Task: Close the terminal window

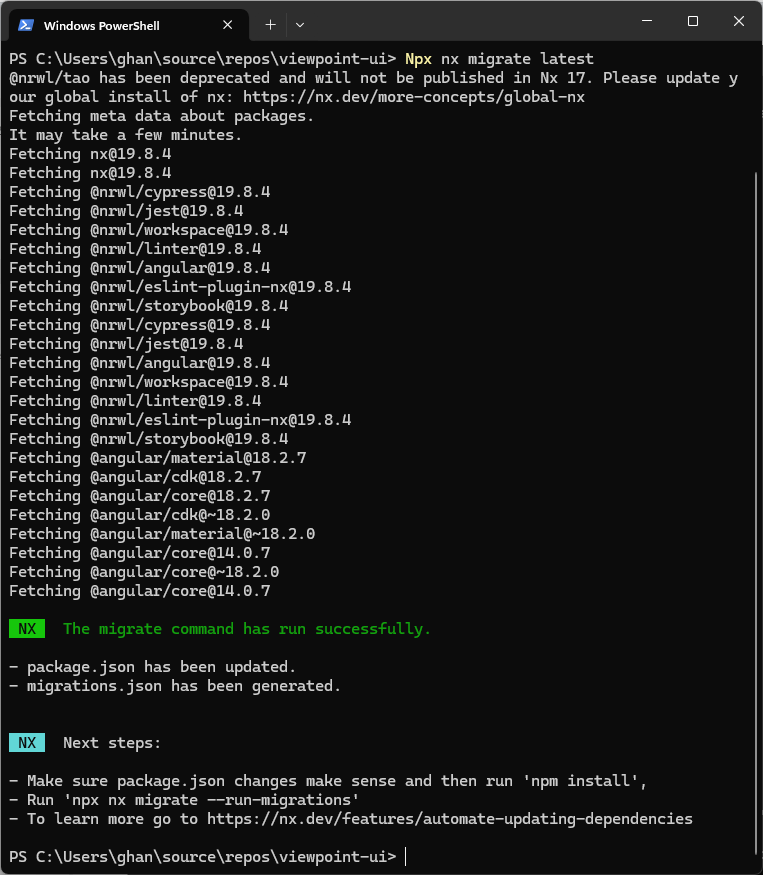Action: pyautogui.click(x=738, y=21)
